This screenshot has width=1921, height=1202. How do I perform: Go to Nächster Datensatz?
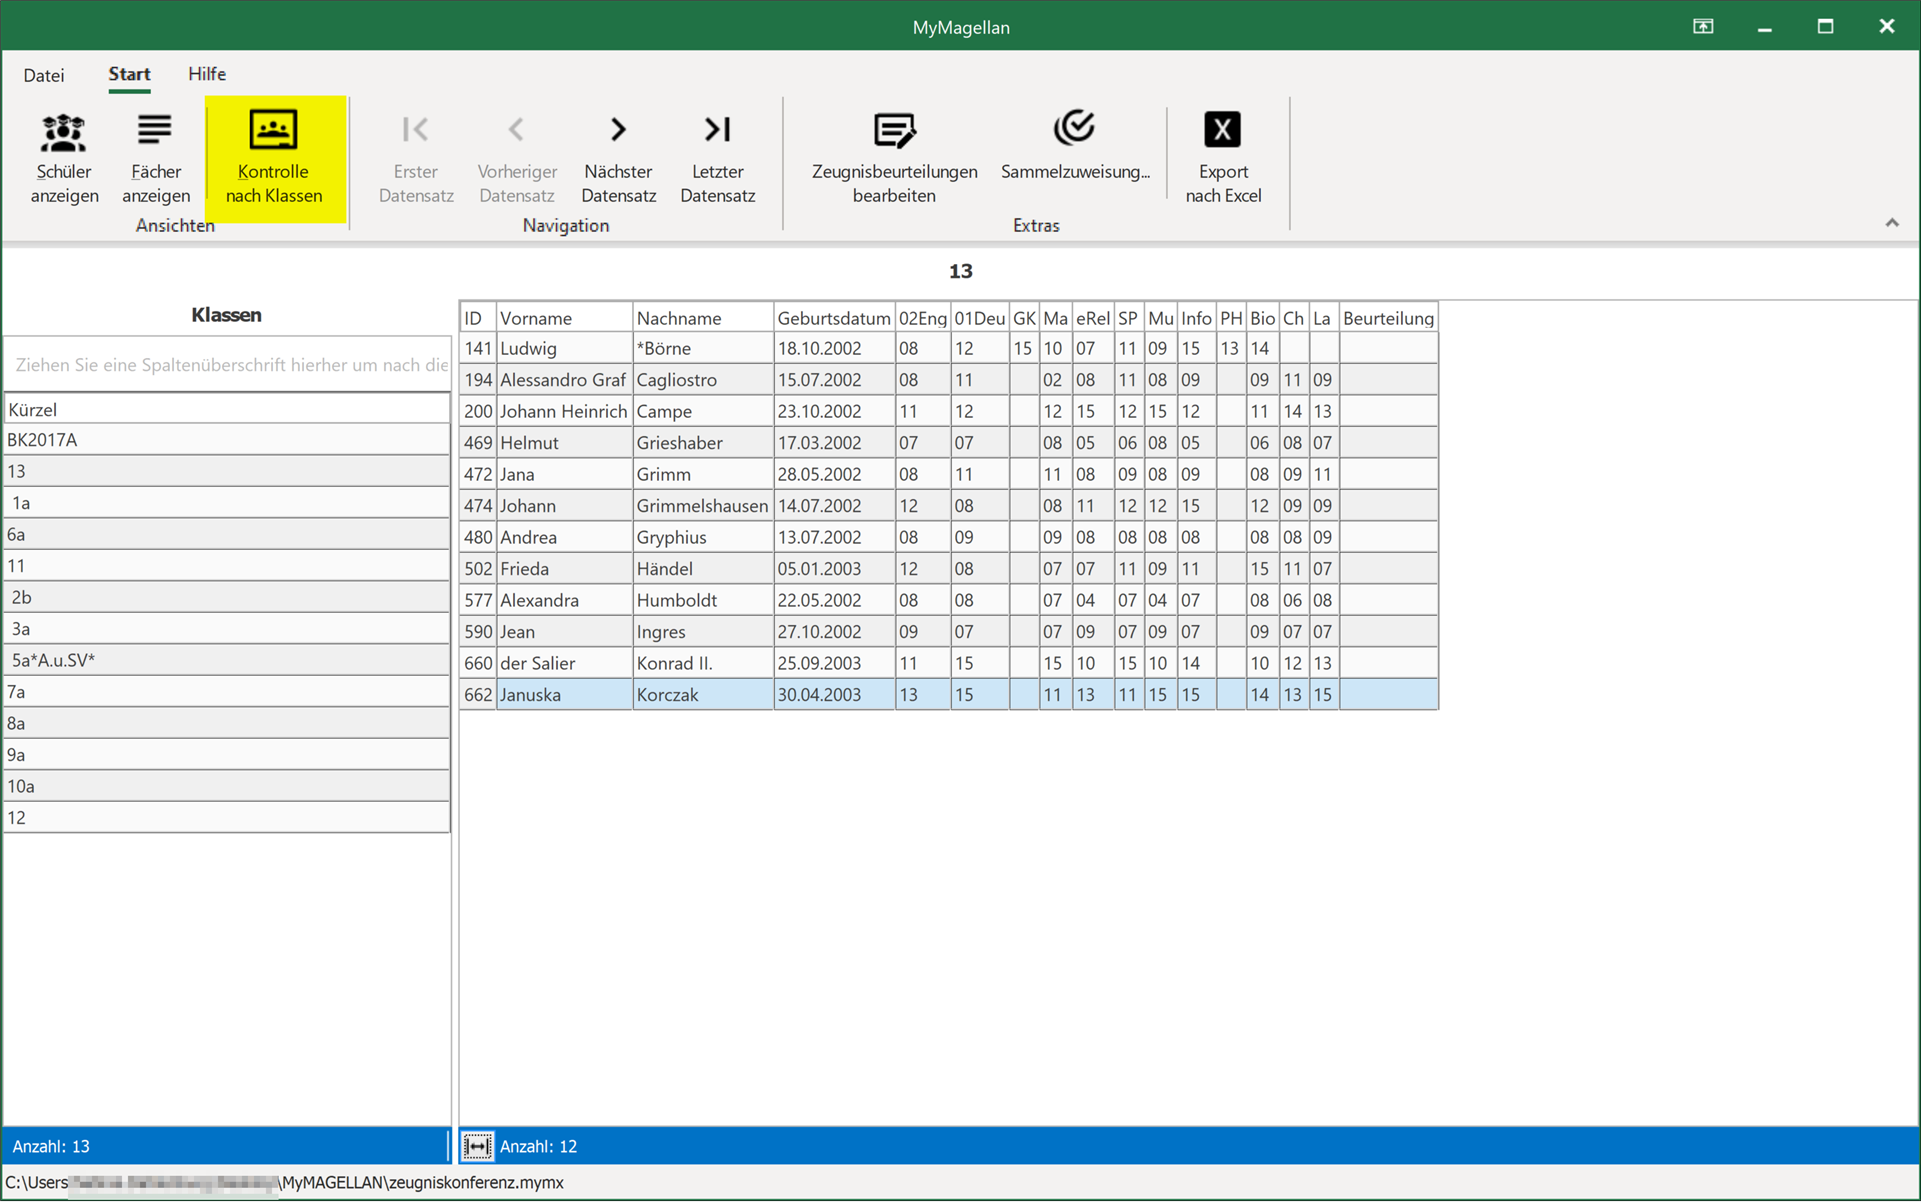click(x=618, y=158)
